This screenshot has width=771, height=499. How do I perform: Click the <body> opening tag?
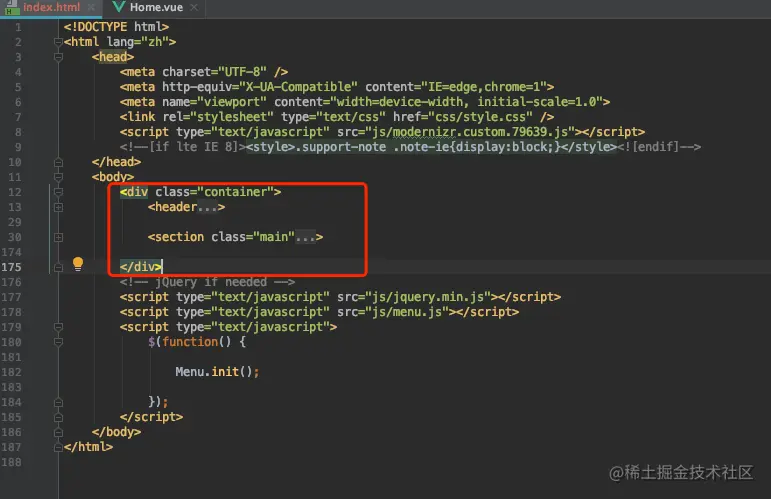(x=113, y=176)
